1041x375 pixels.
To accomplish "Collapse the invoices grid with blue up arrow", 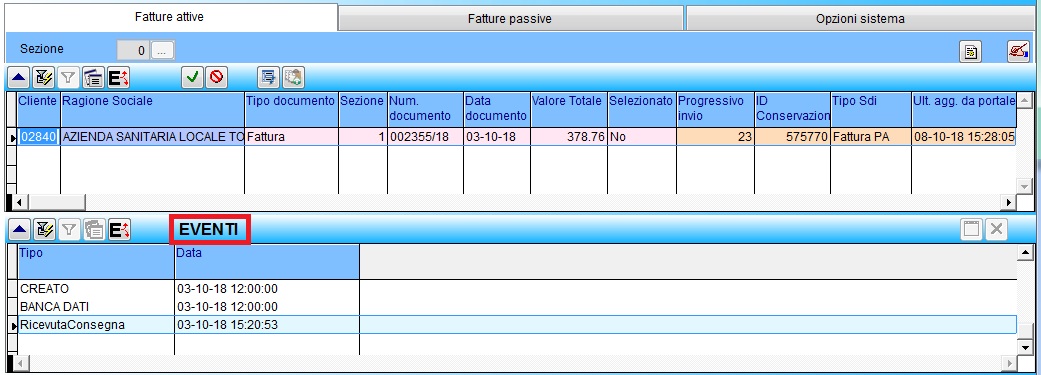I will coord(19,78).
